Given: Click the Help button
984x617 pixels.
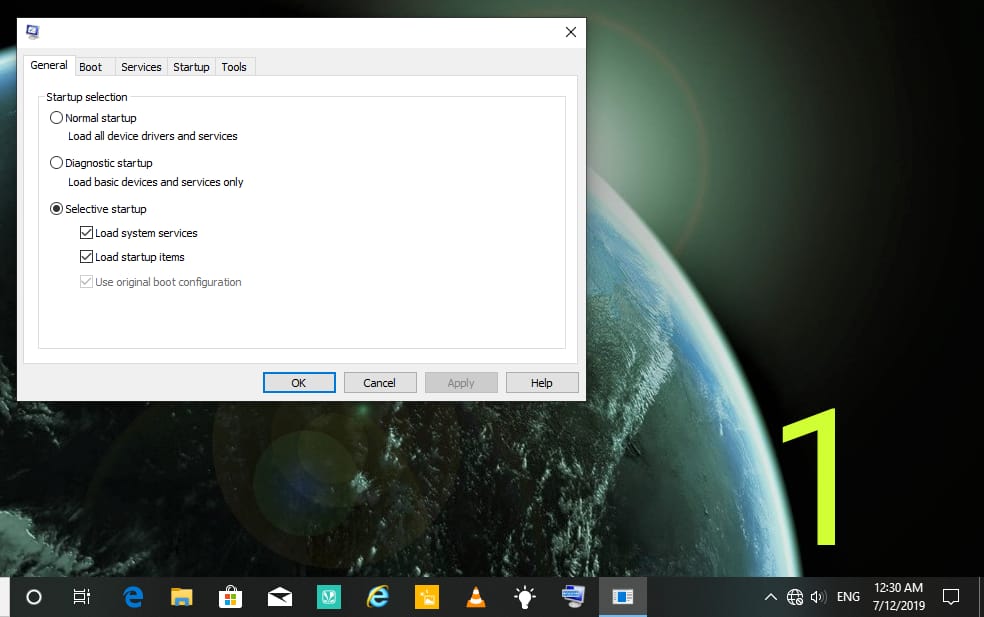Looking at the screenshot, I should click(542, 383).
